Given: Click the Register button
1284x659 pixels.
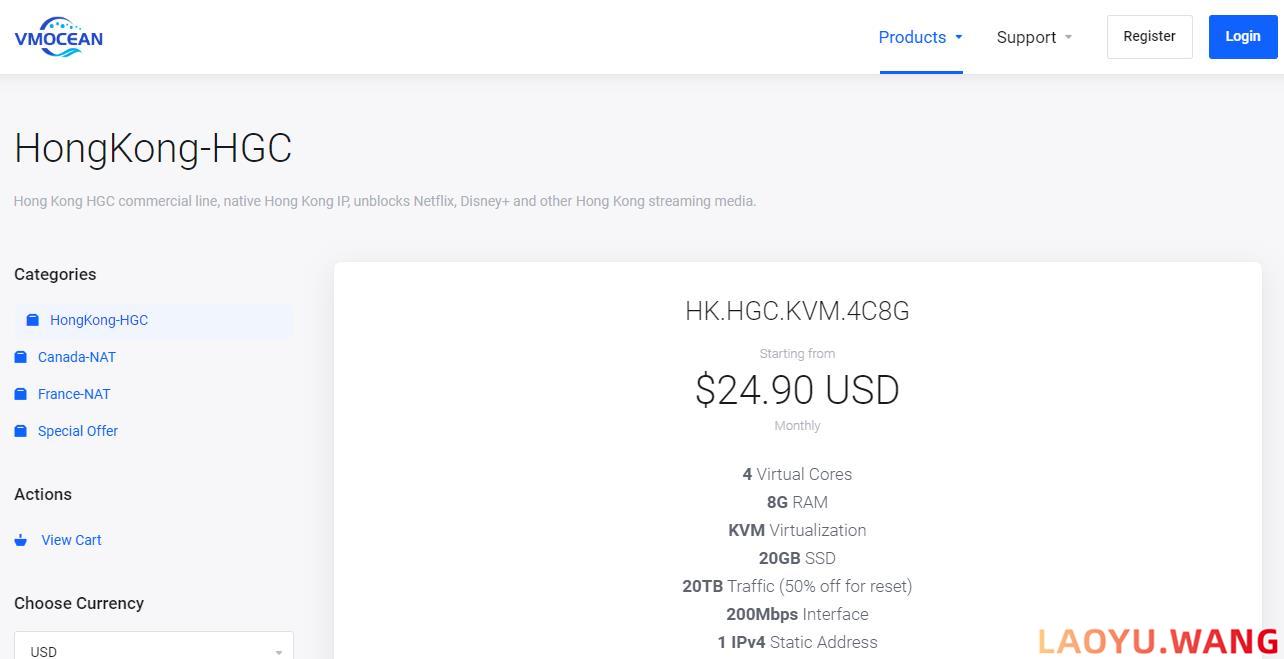Looking at the screenshot, I should click(x=1149, y=37).
